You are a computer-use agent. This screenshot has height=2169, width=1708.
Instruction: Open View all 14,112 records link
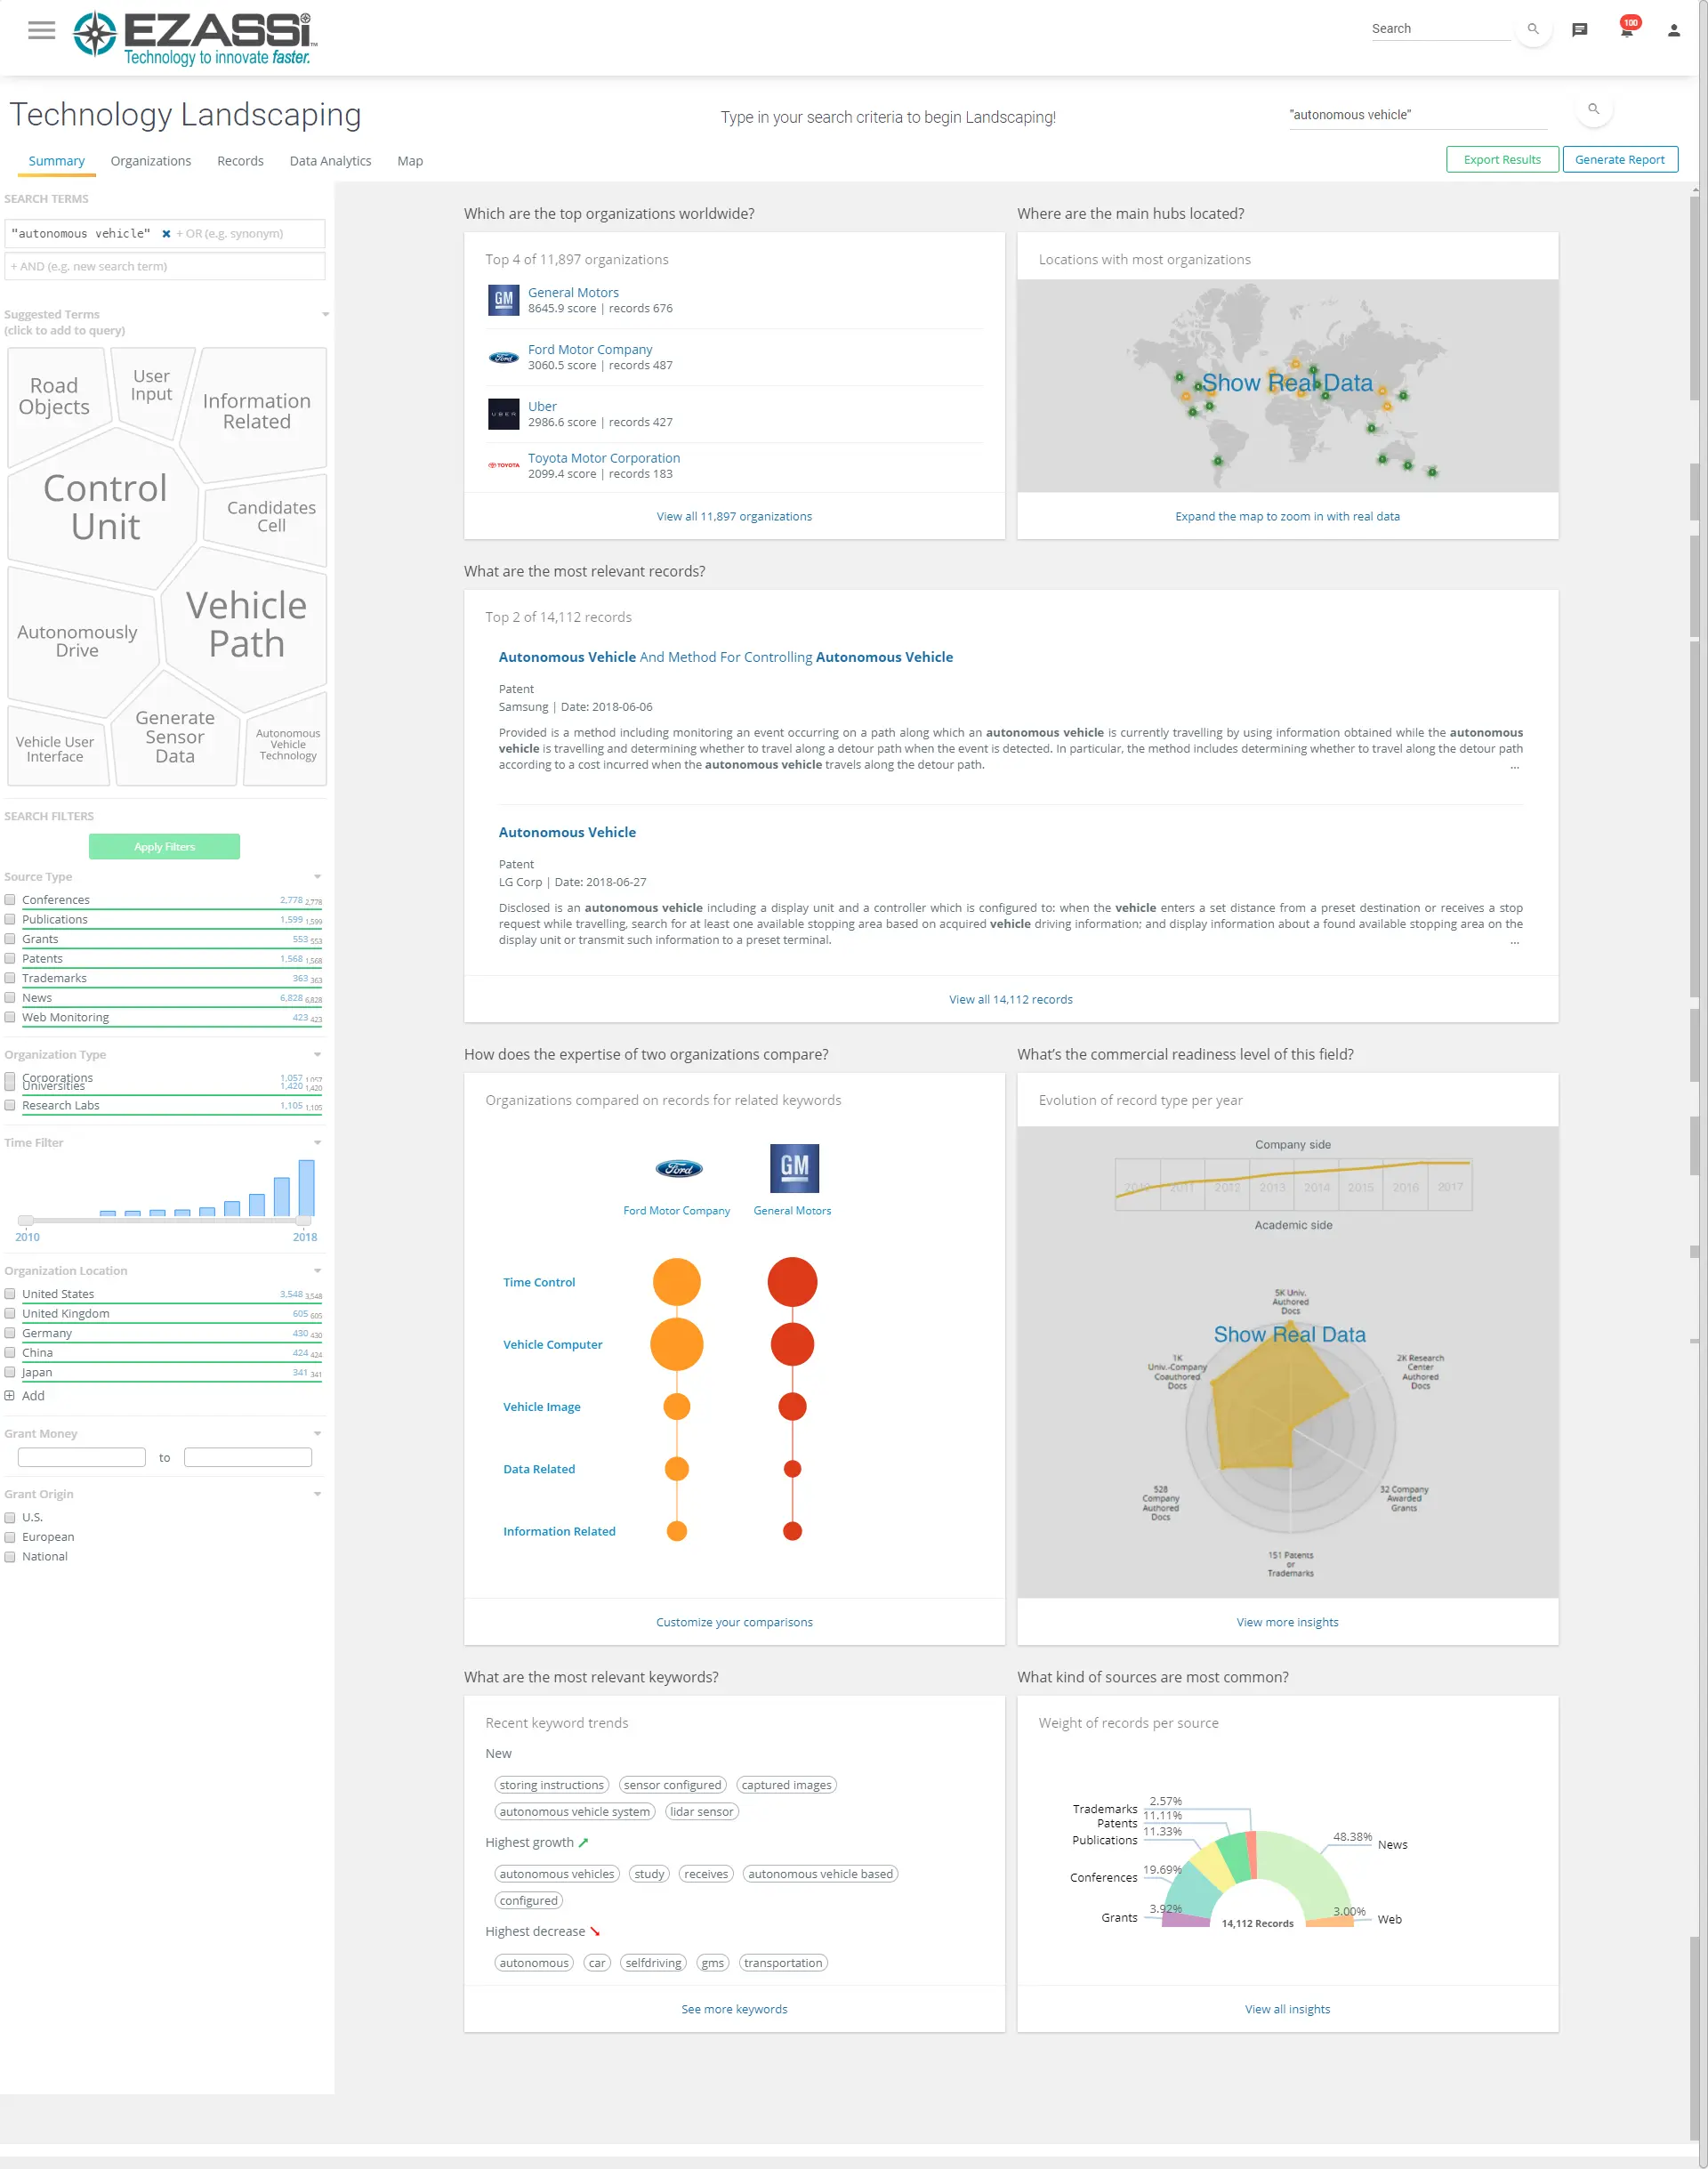click(1010, 999)
